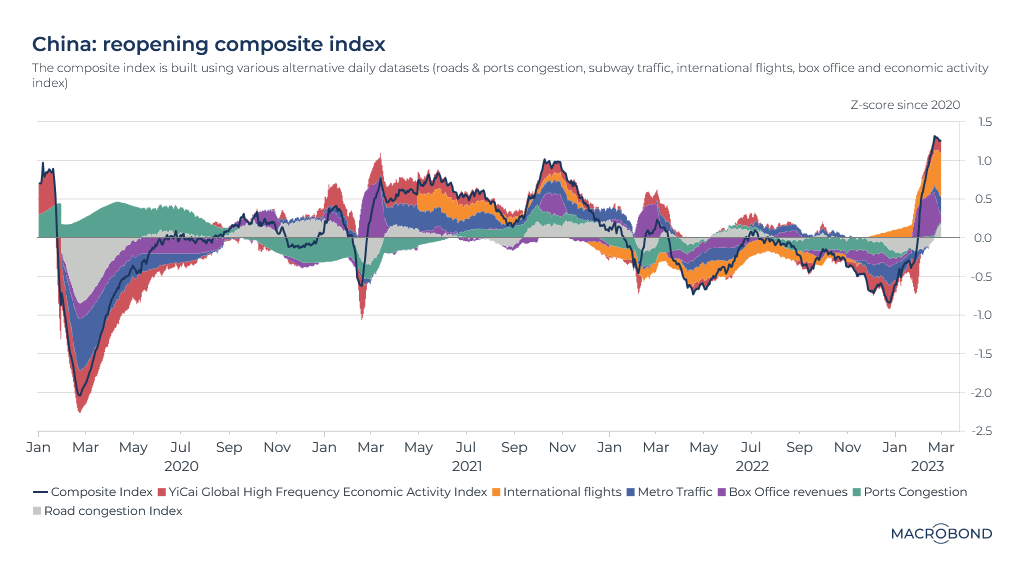
Task: Select the Composite Index legend label
Action: tap(101, 492)
